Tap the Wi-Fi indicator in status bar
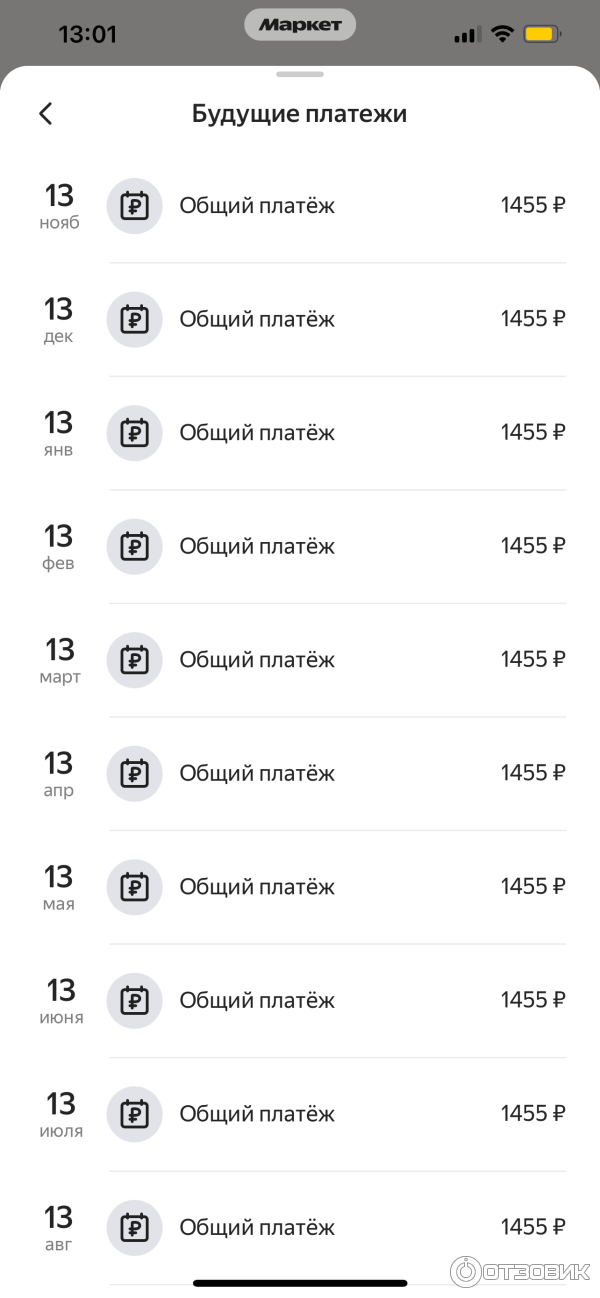Screen dimensions: 600x1298 click(x=501, y=32)
